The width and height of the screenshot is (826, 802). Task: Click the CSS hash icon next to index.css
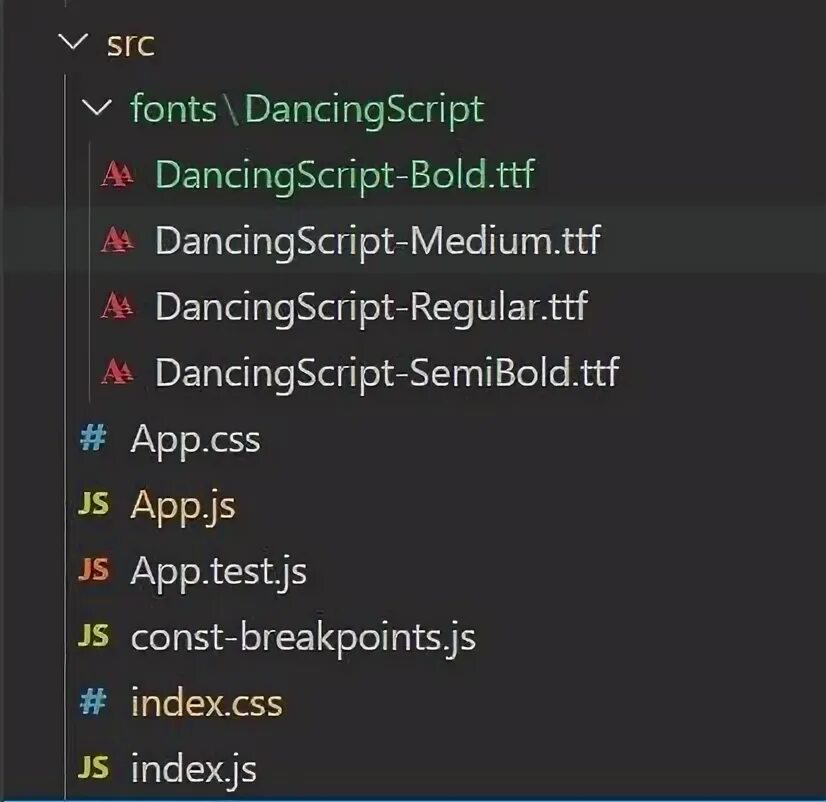93,702
